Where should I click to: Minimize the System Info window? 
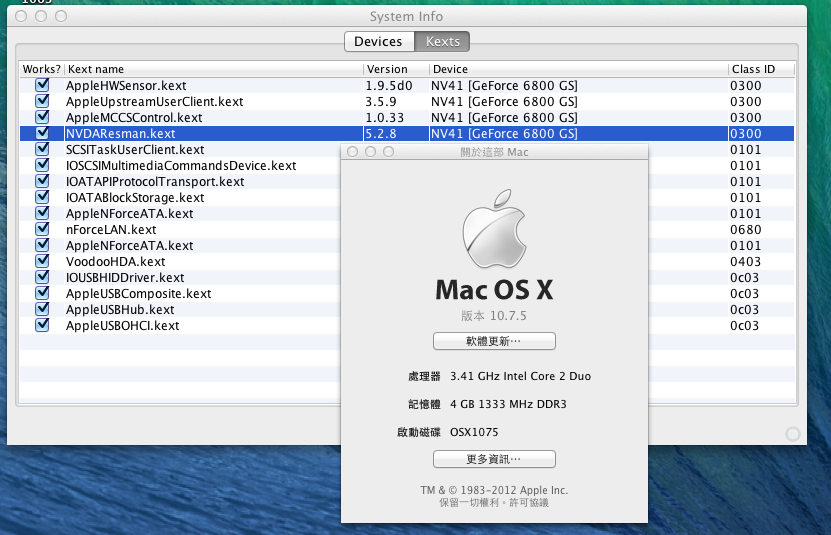click(x=41, y=16)
